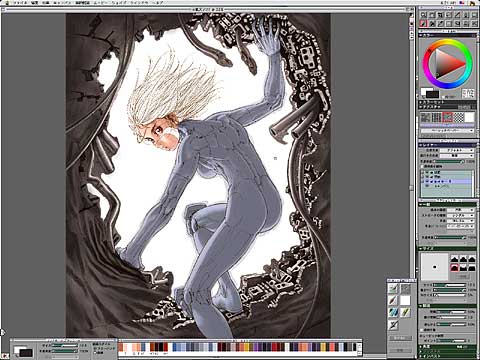
Task: Select the yellow-green brush in the small brush palette
Action: (405, 312)
